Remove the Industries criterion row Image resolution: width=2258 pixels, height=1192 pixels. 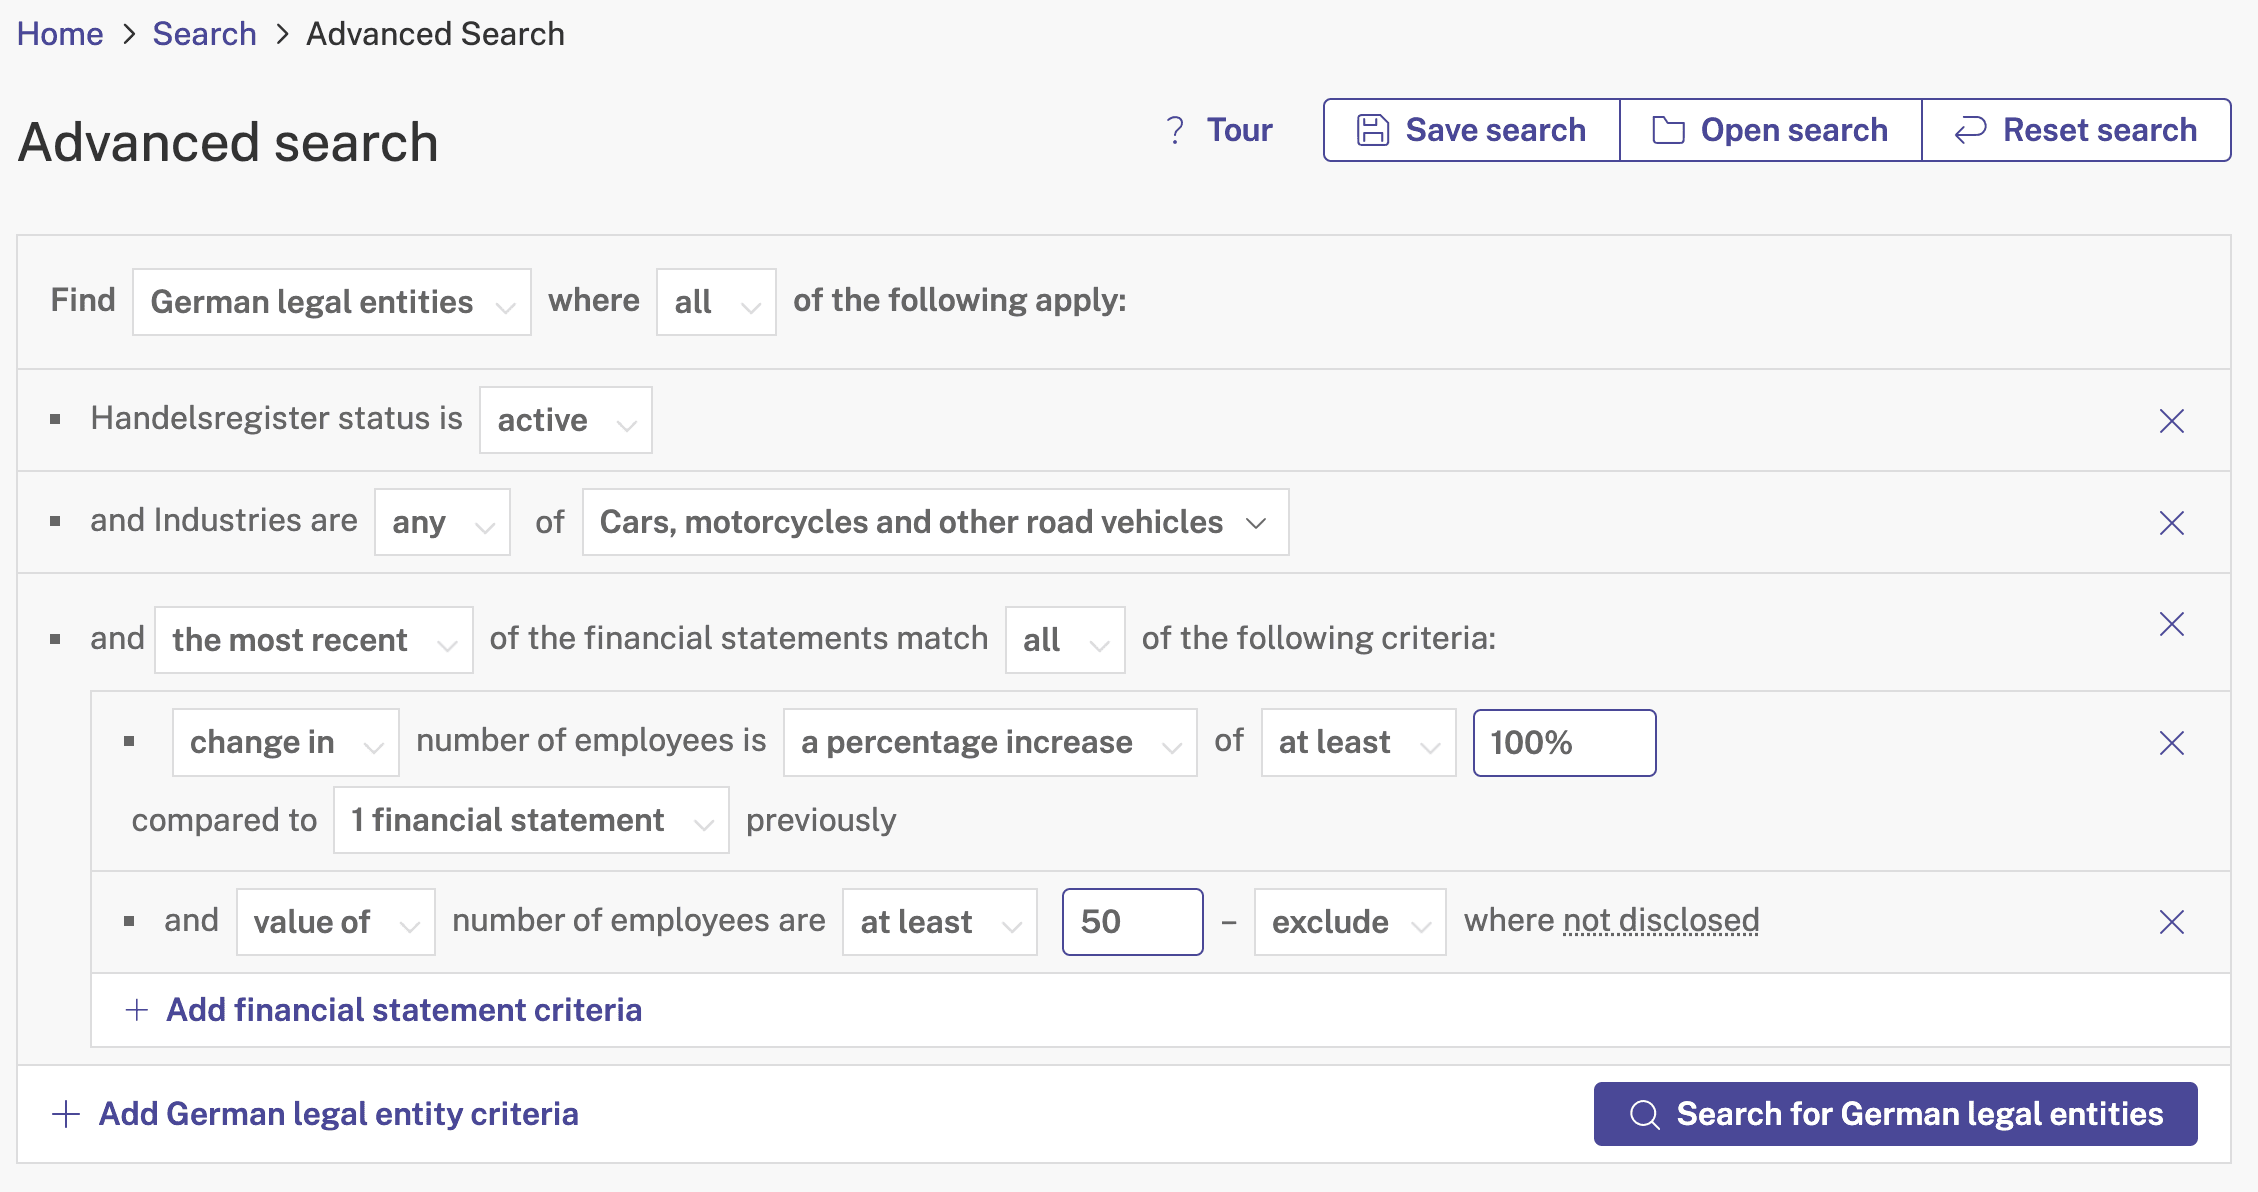(2171, 523)
